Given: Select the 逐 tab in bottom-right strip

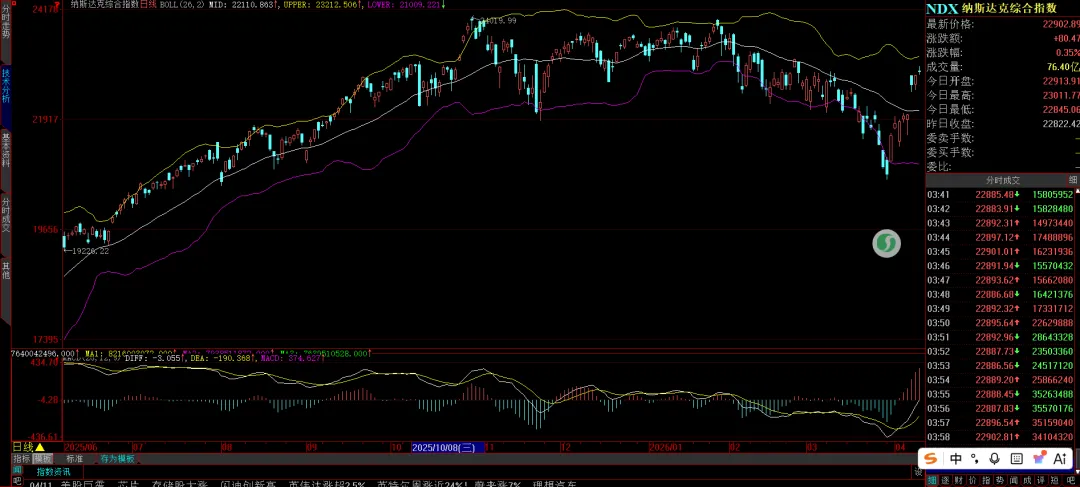Looking at the screenshot, I should [x=946, y=480].
